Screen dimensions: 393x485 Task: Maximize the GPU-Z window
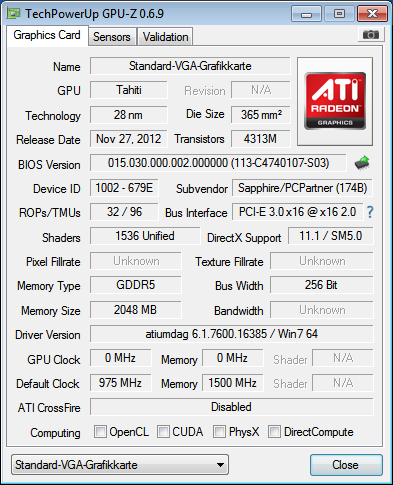tap(339, 14)
